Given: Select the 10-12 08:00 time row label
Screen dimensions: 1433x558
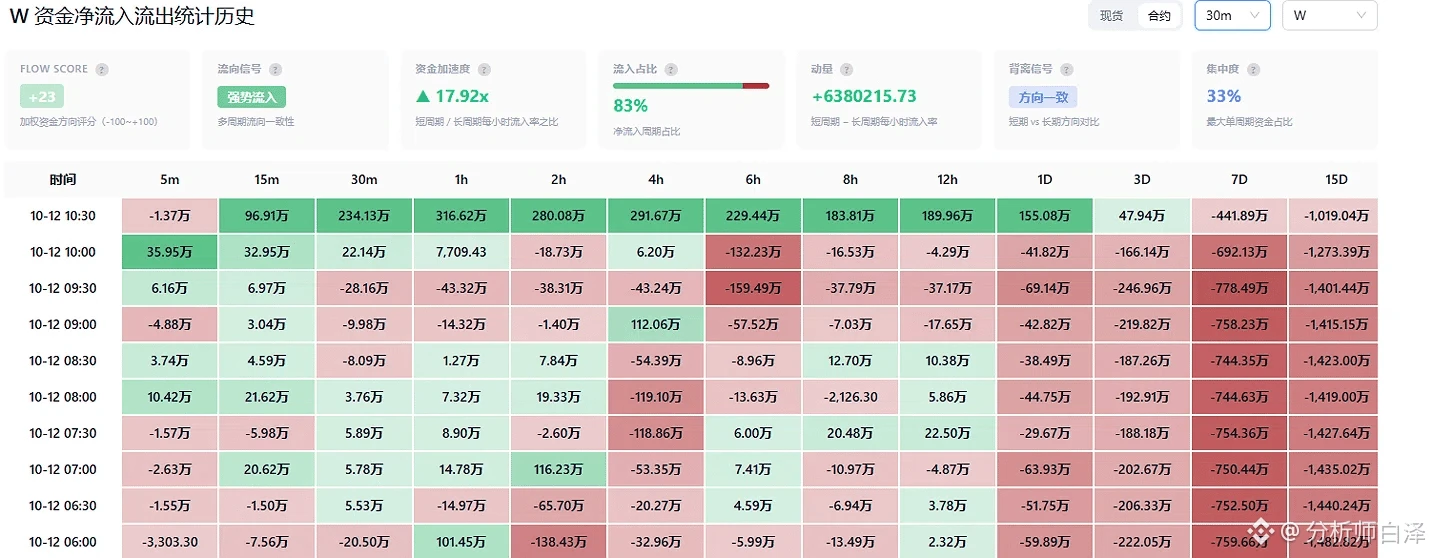Looking at the screenshot, I should pyautogui.click(x=63, y=397).
